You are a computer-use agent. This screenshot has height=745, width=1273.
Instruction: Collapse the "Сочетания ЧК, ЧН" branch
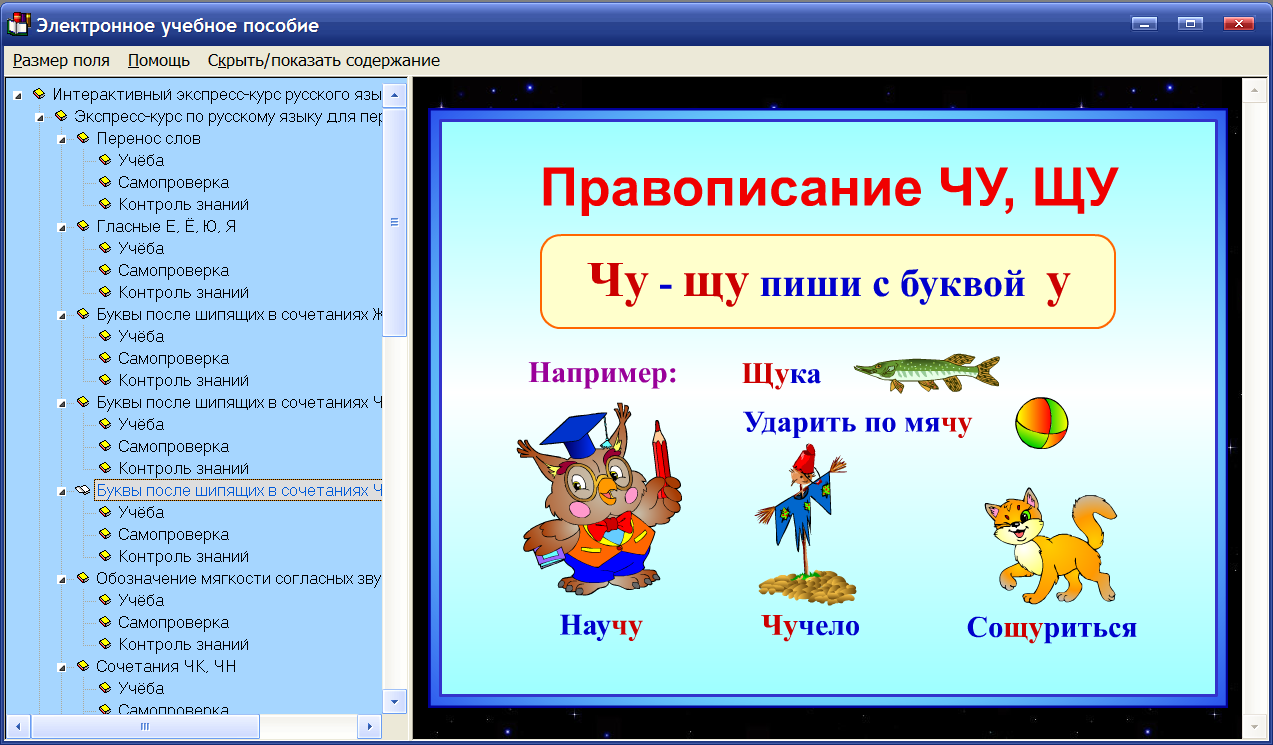(64, 666)
